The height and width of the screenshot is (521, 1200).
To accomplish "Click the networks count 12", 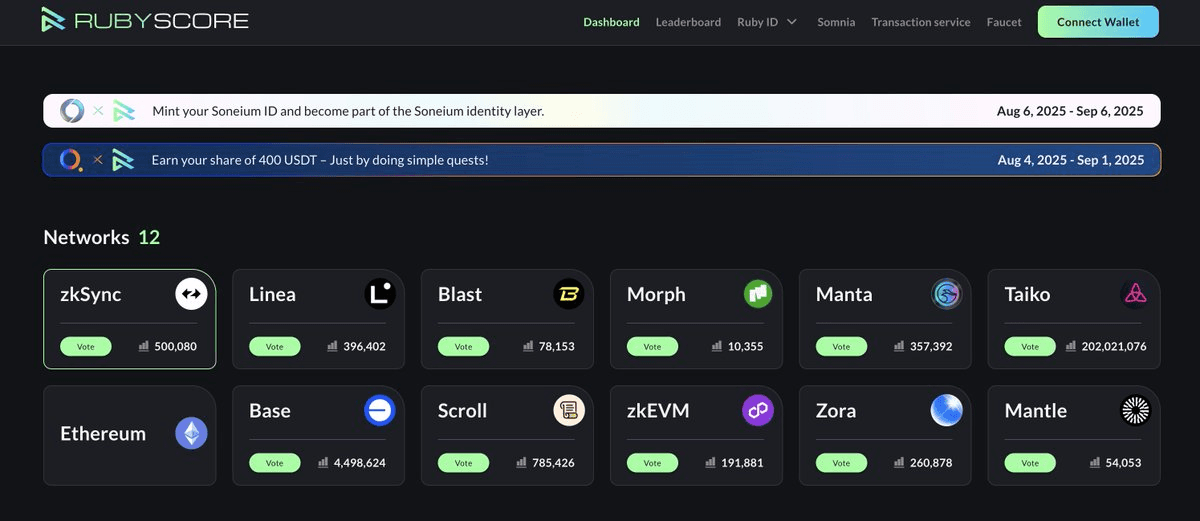I will pyautogui.click(x=149, y=237).
